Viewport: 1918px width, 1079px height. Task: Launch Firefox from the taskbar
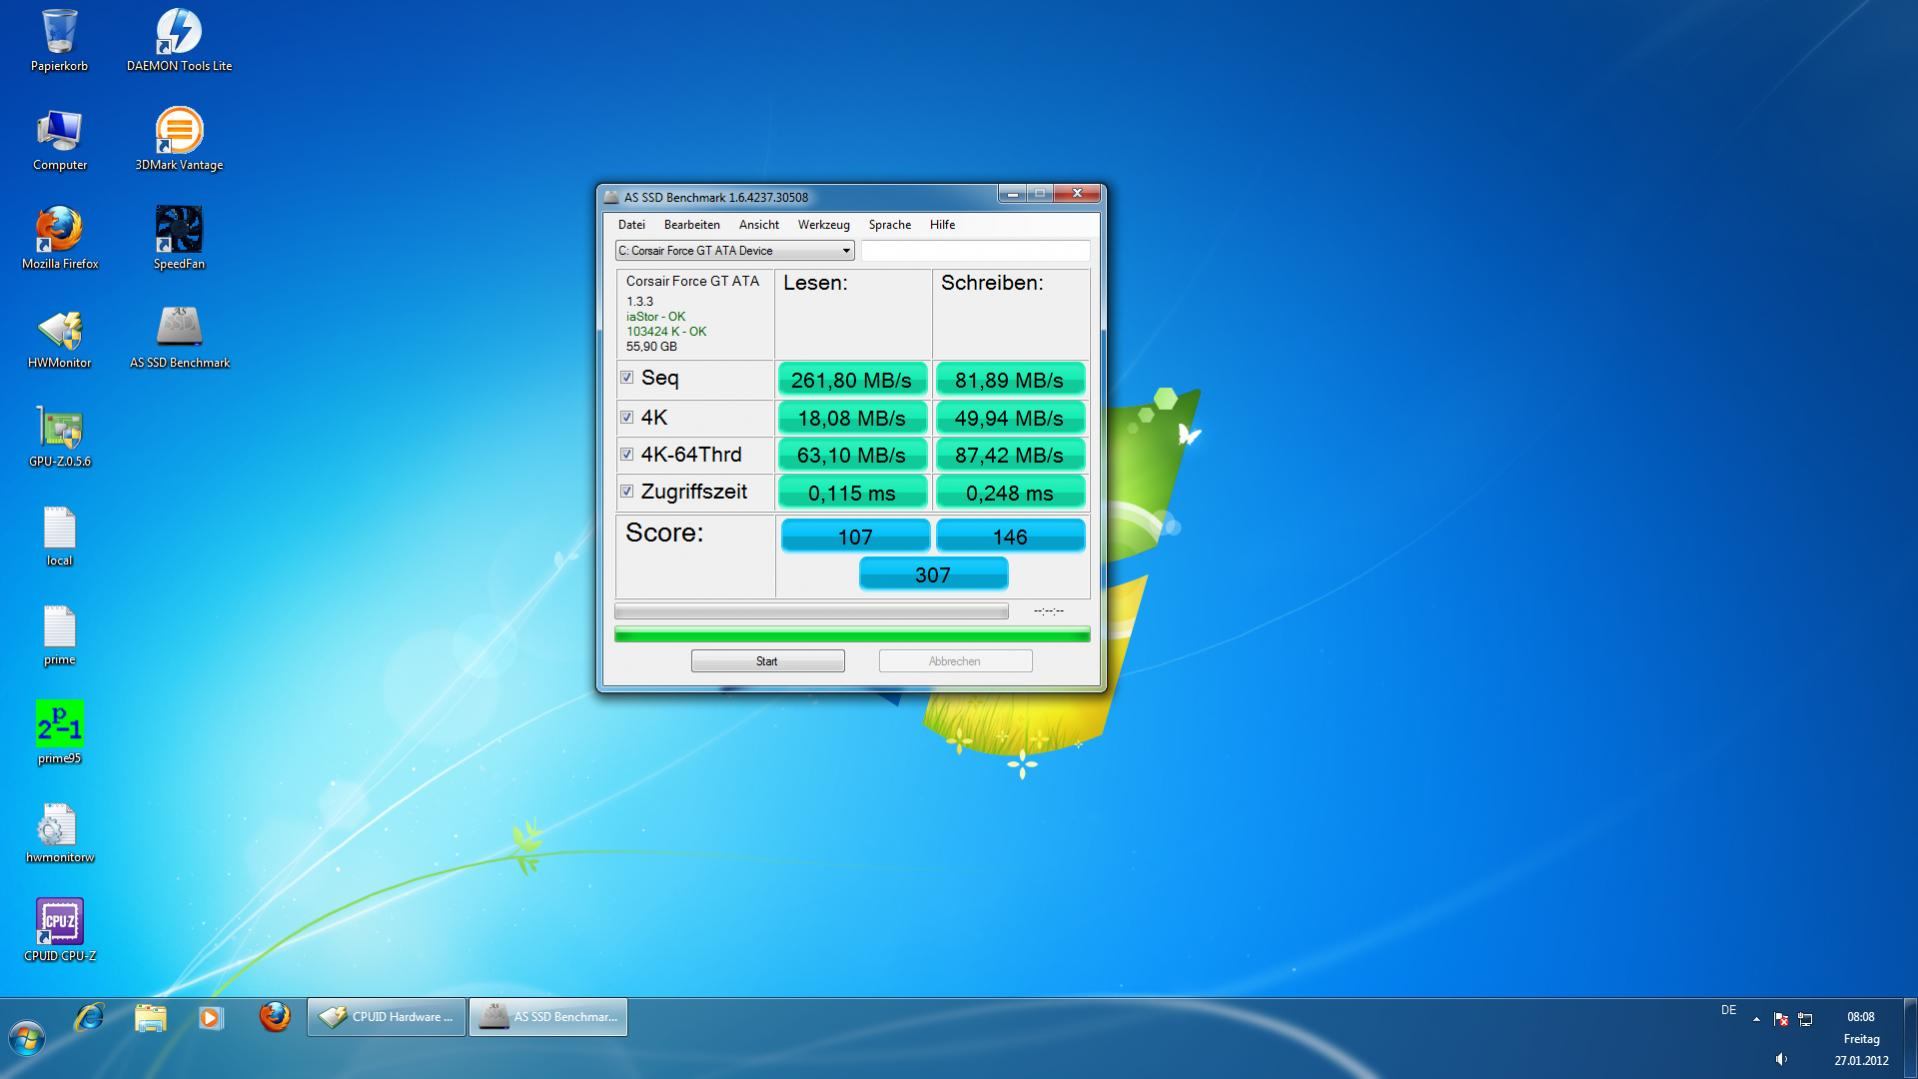[274, 1017]
